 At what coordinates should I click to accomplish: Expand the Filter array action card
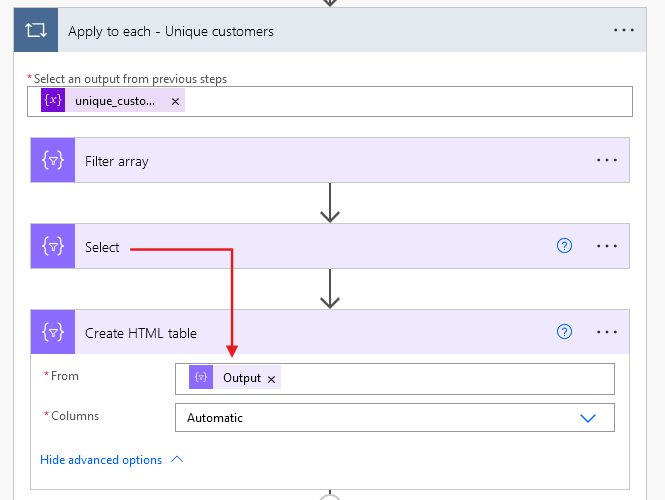point(300,161)
